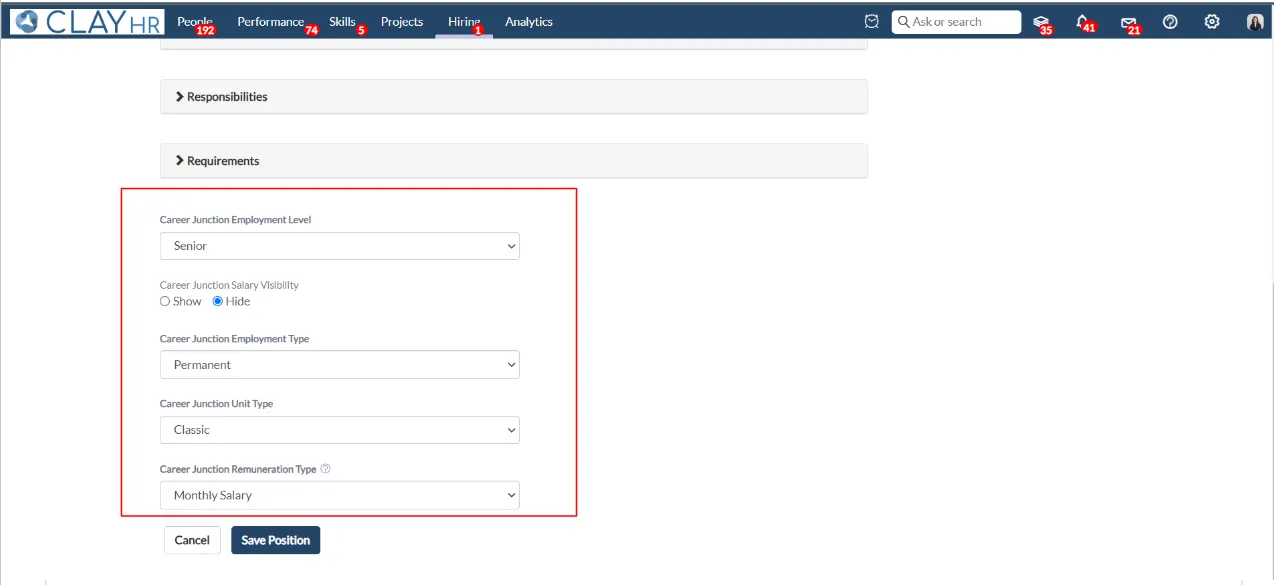Open the Projects menu

point(402,22)
